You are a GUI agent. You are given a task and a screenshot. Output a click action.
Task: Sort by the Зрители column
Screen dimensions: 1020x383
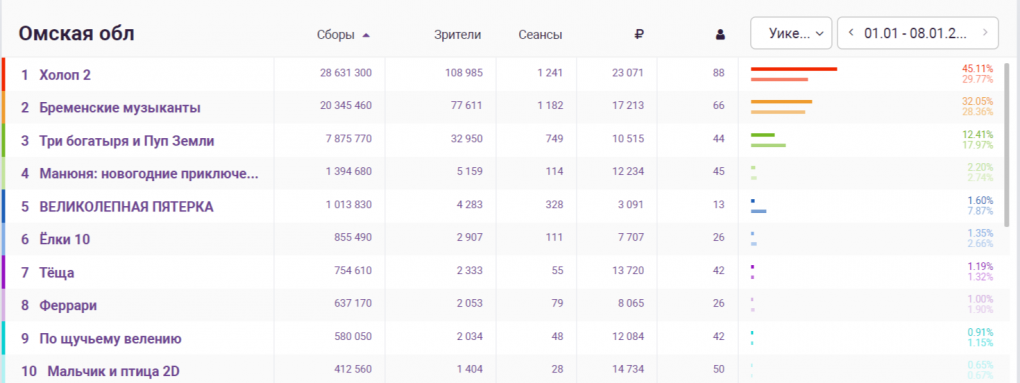click(x=457, y=35)
